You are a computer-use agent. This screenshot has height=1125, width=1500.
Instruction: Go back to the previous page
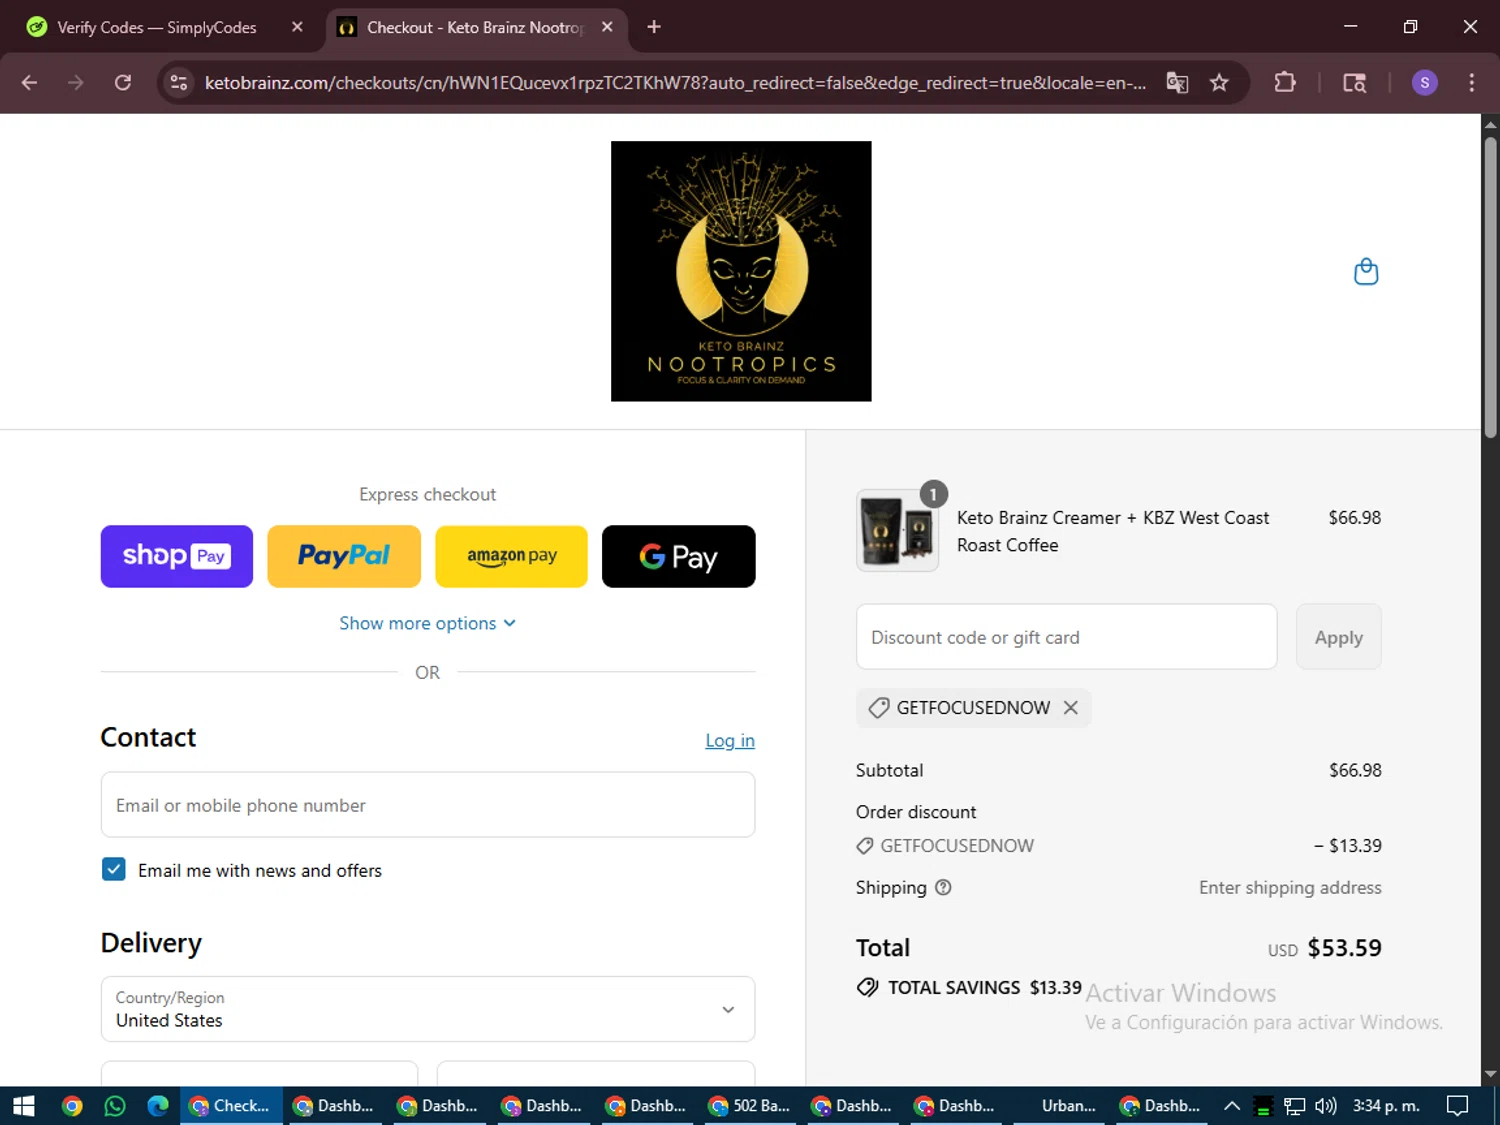click(29, 83)
